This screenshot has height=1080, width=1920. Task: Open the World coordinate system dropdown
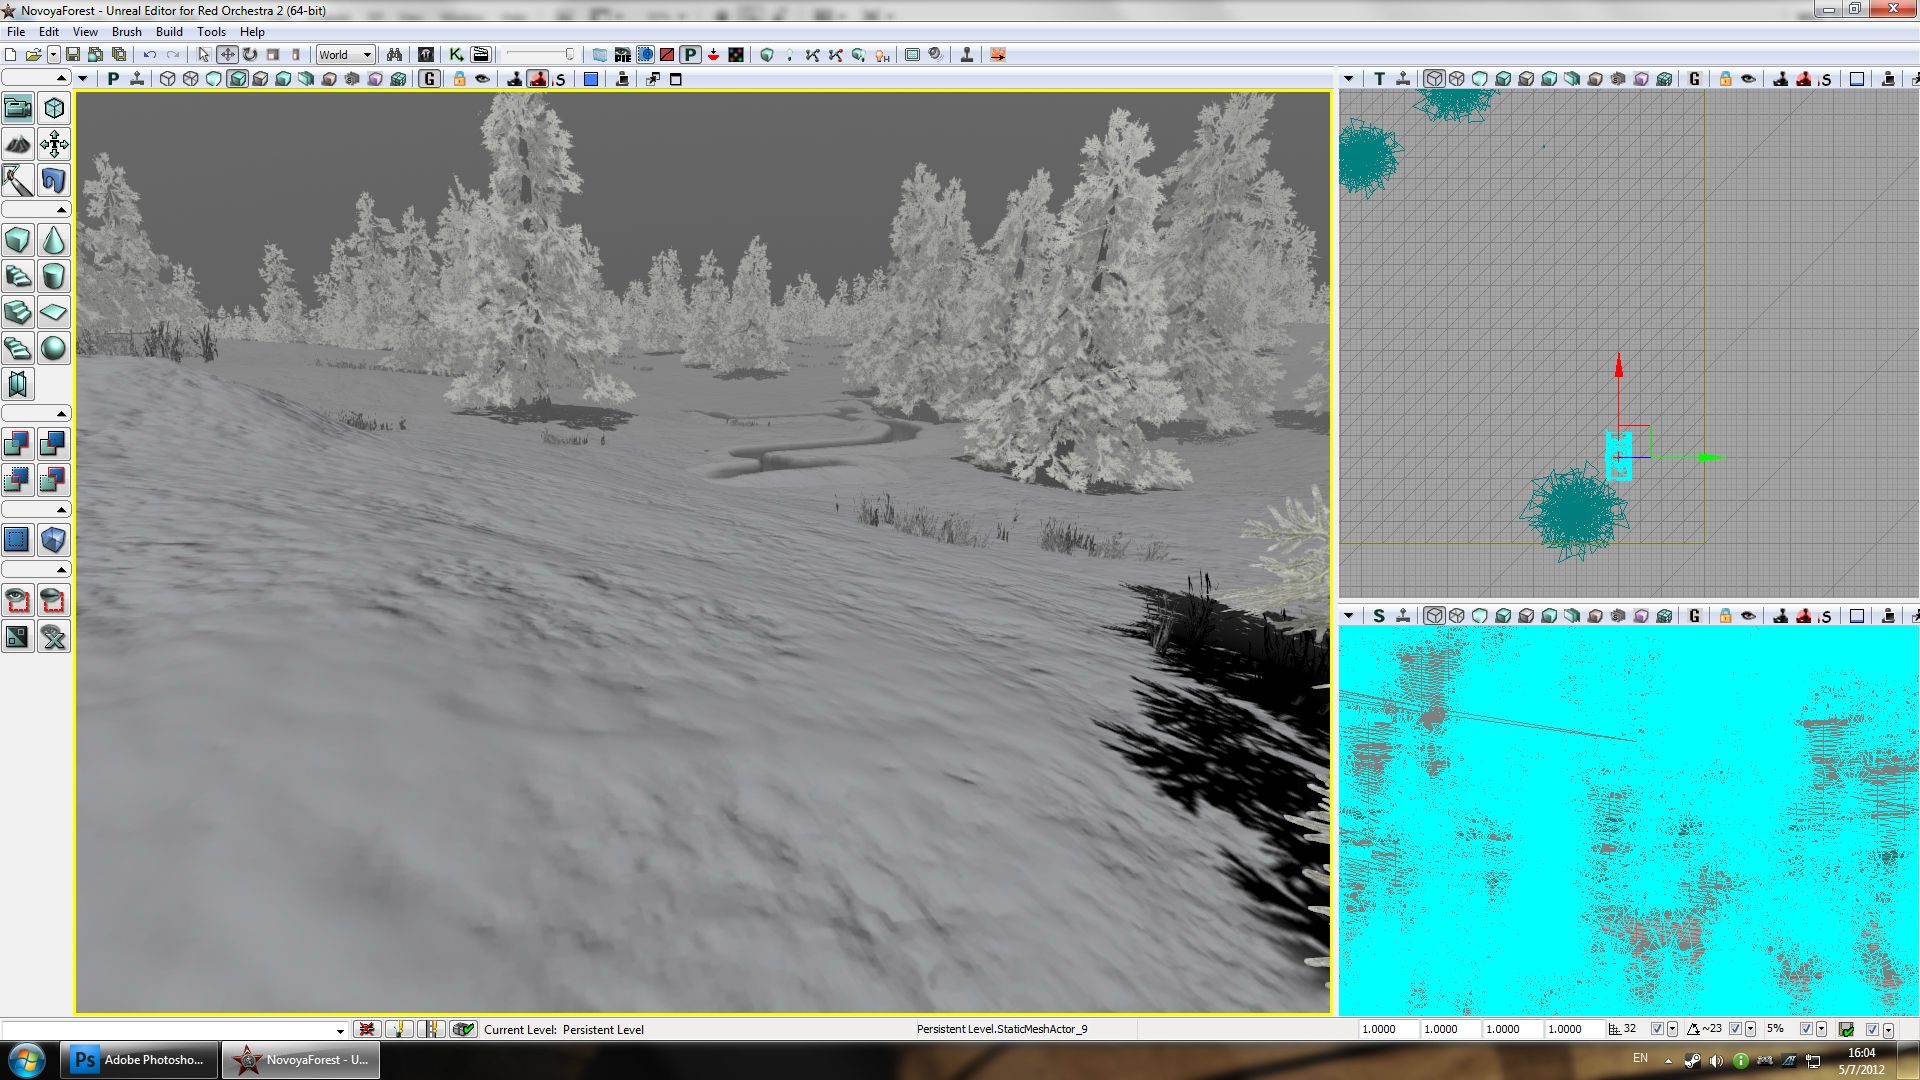coord(345,55)
